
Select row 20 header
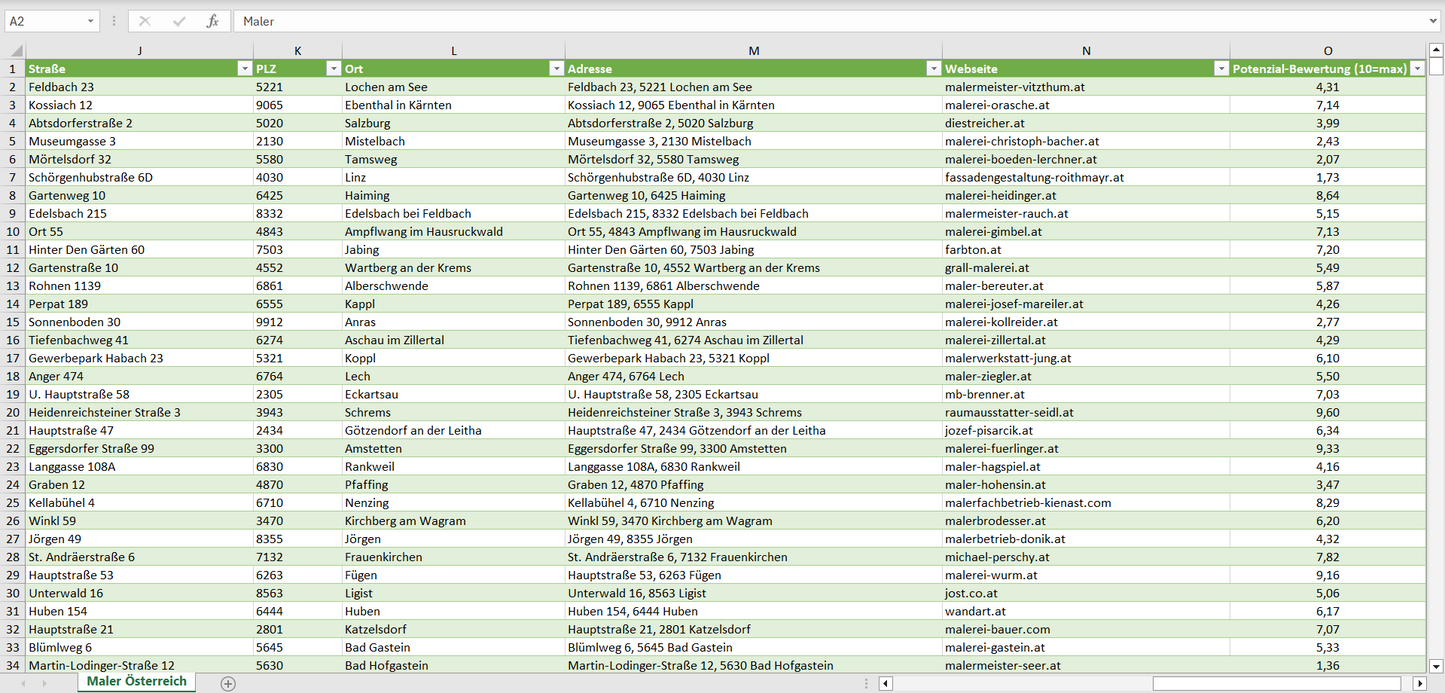tap(13, 412)
